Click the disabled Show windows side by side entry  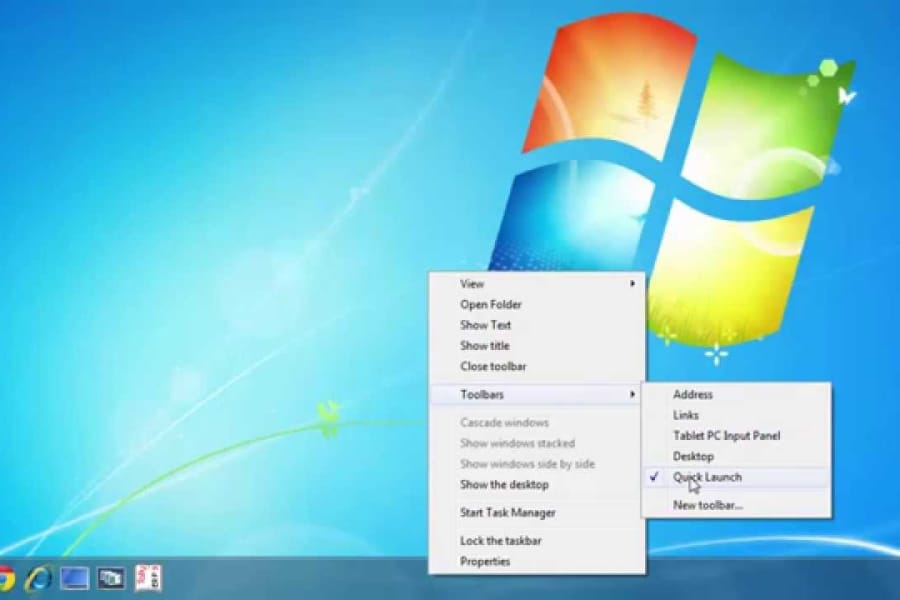[537, 464]
